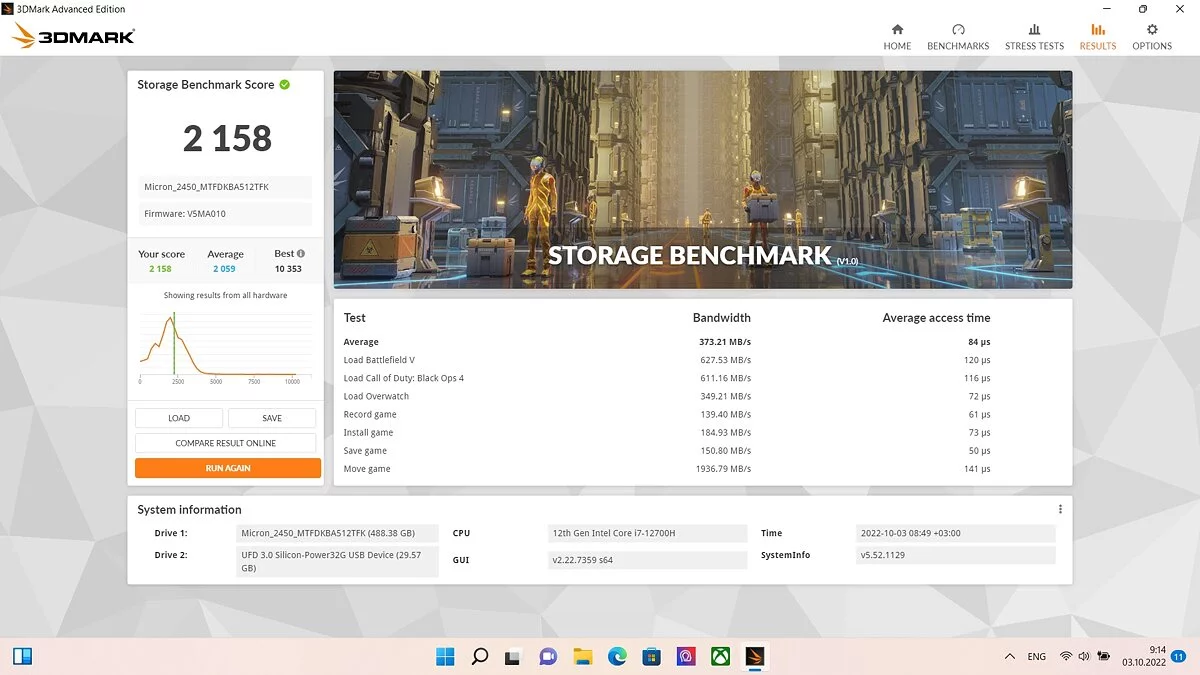Click the Run Again button

click(228, 468)
